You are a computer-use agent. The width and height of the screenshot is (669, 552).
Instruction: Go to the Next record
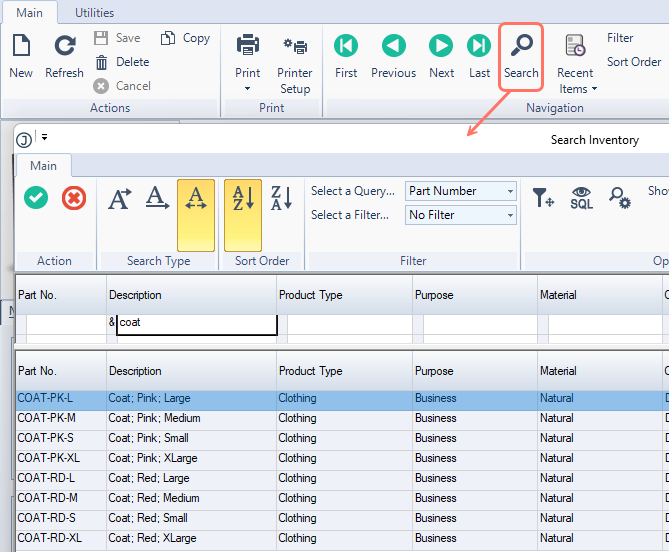[441, 56]
